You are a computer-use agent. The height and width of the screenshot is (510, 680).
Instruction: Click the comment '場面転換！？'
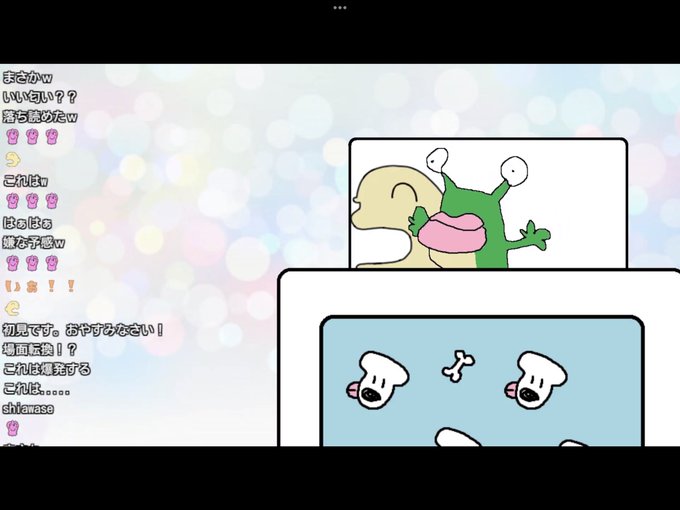(x=40, y=349)
